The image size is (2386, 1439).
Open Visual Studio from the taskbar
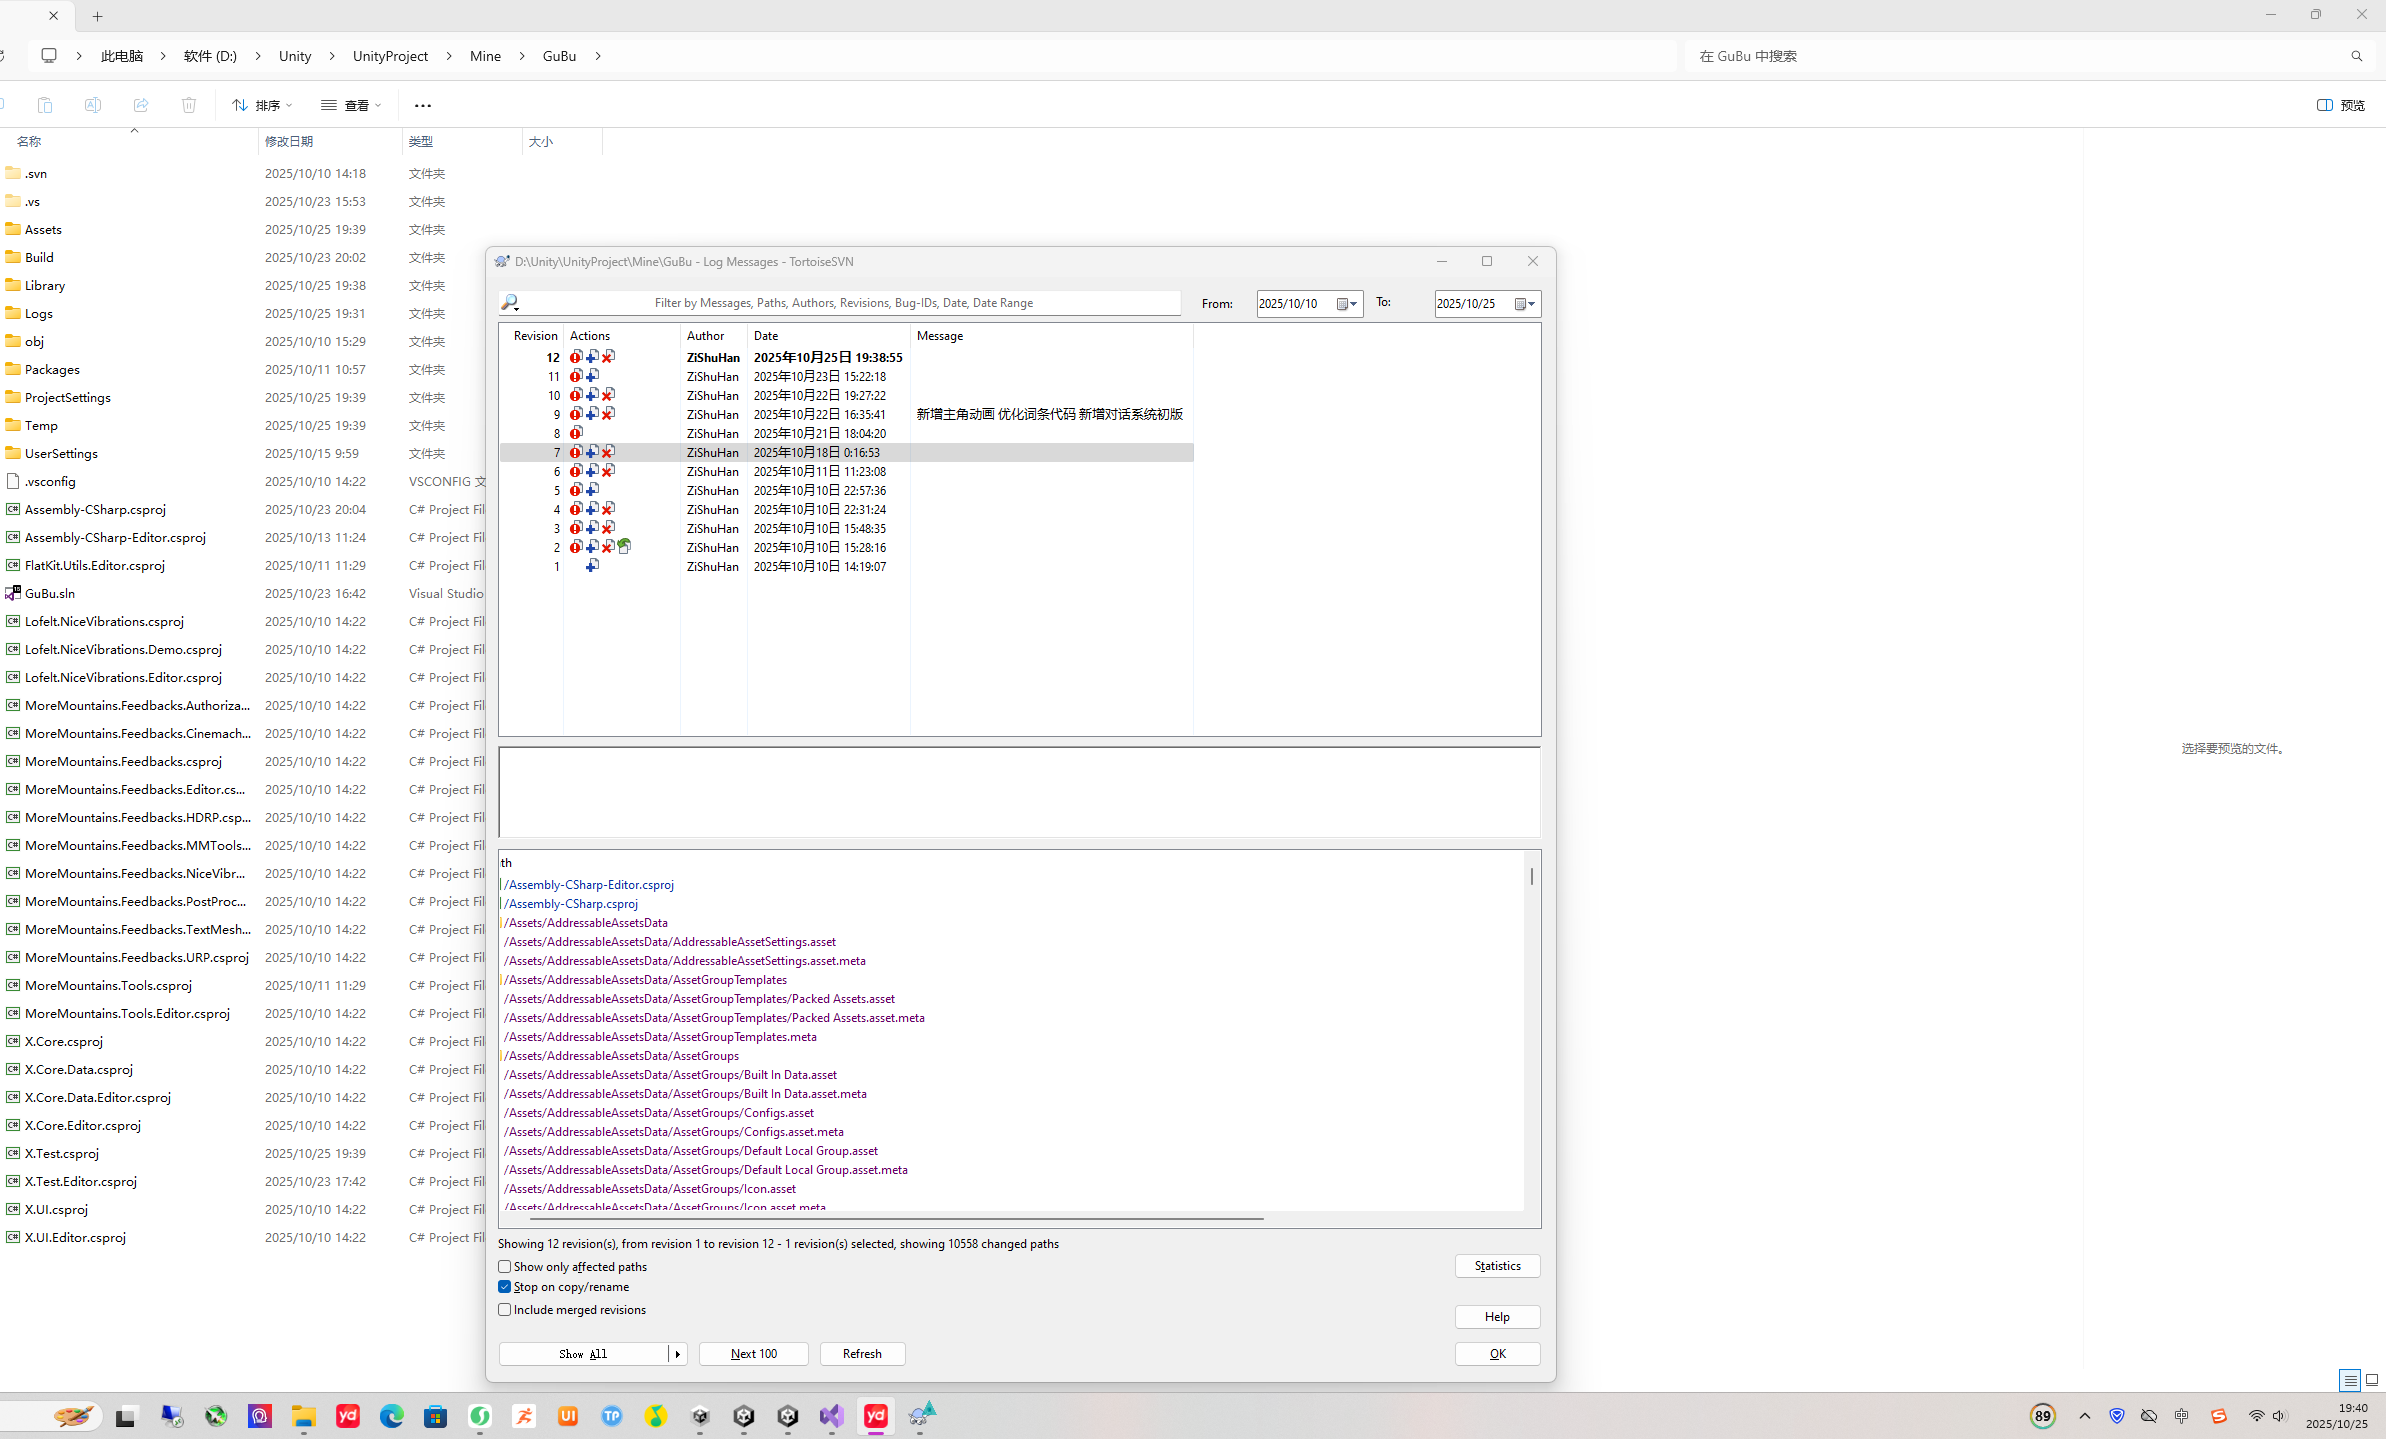pos(831,1416)
